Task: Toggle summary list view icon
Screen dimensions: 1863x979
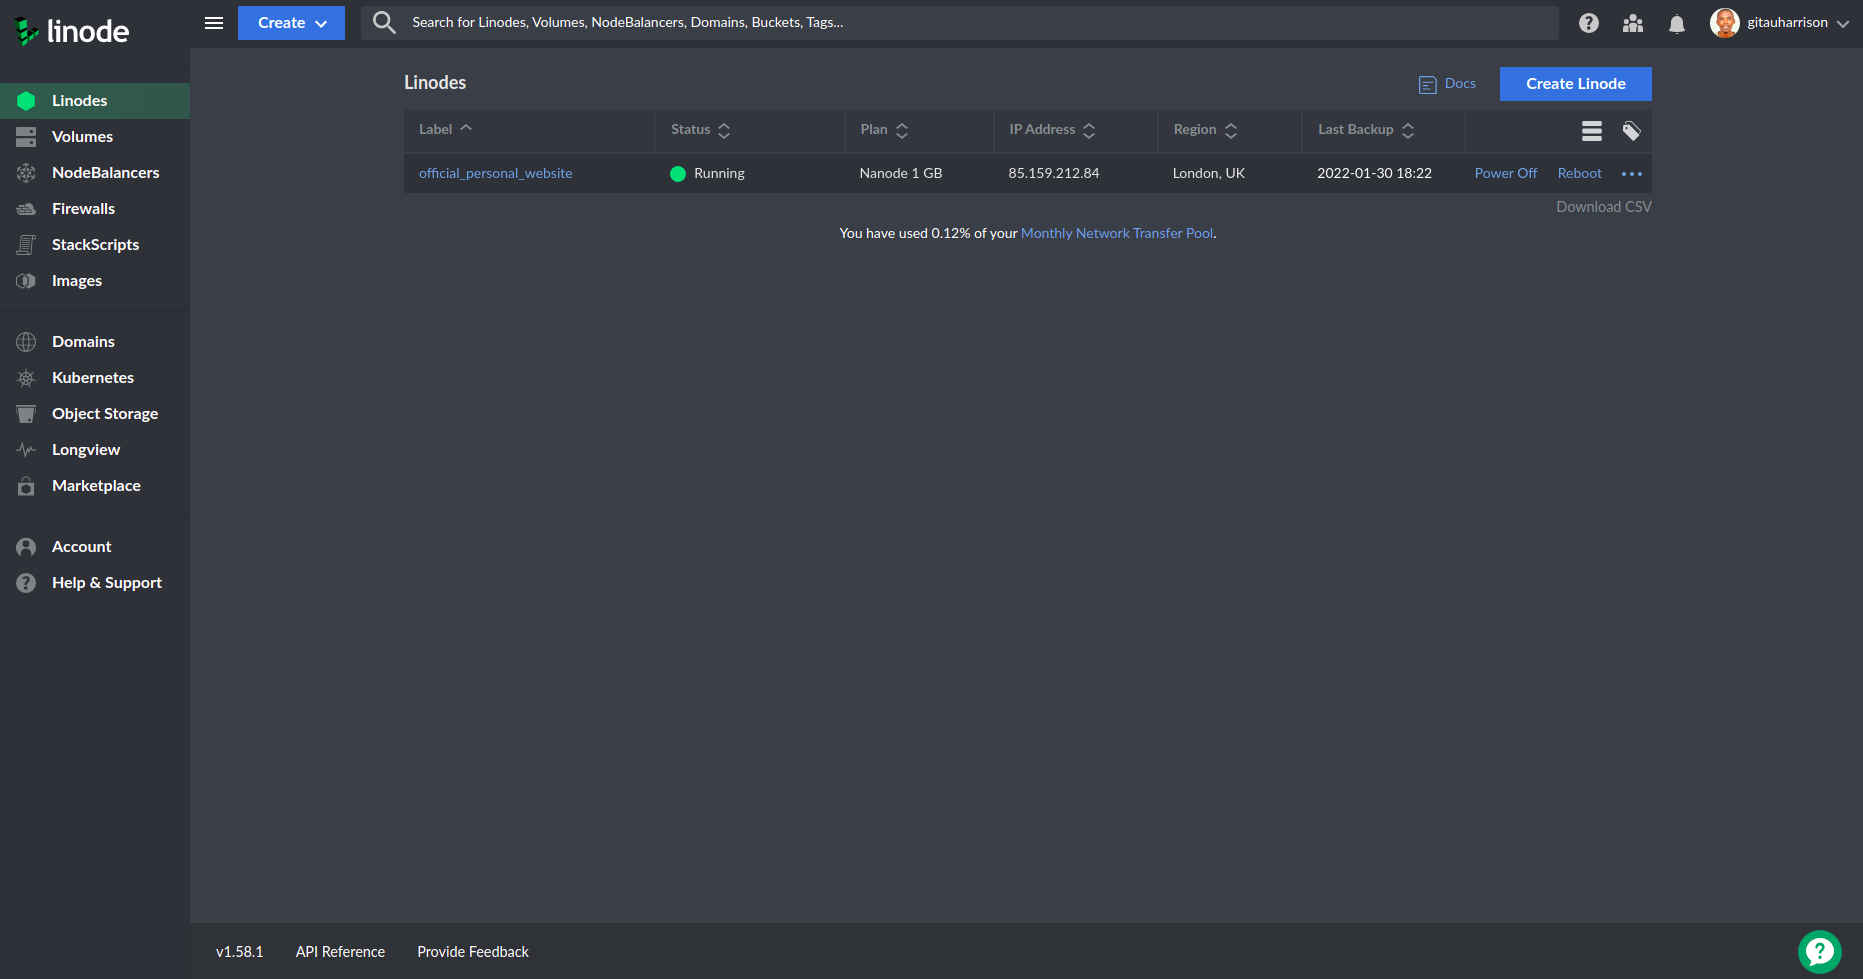Action: (x=1592, y=131)
